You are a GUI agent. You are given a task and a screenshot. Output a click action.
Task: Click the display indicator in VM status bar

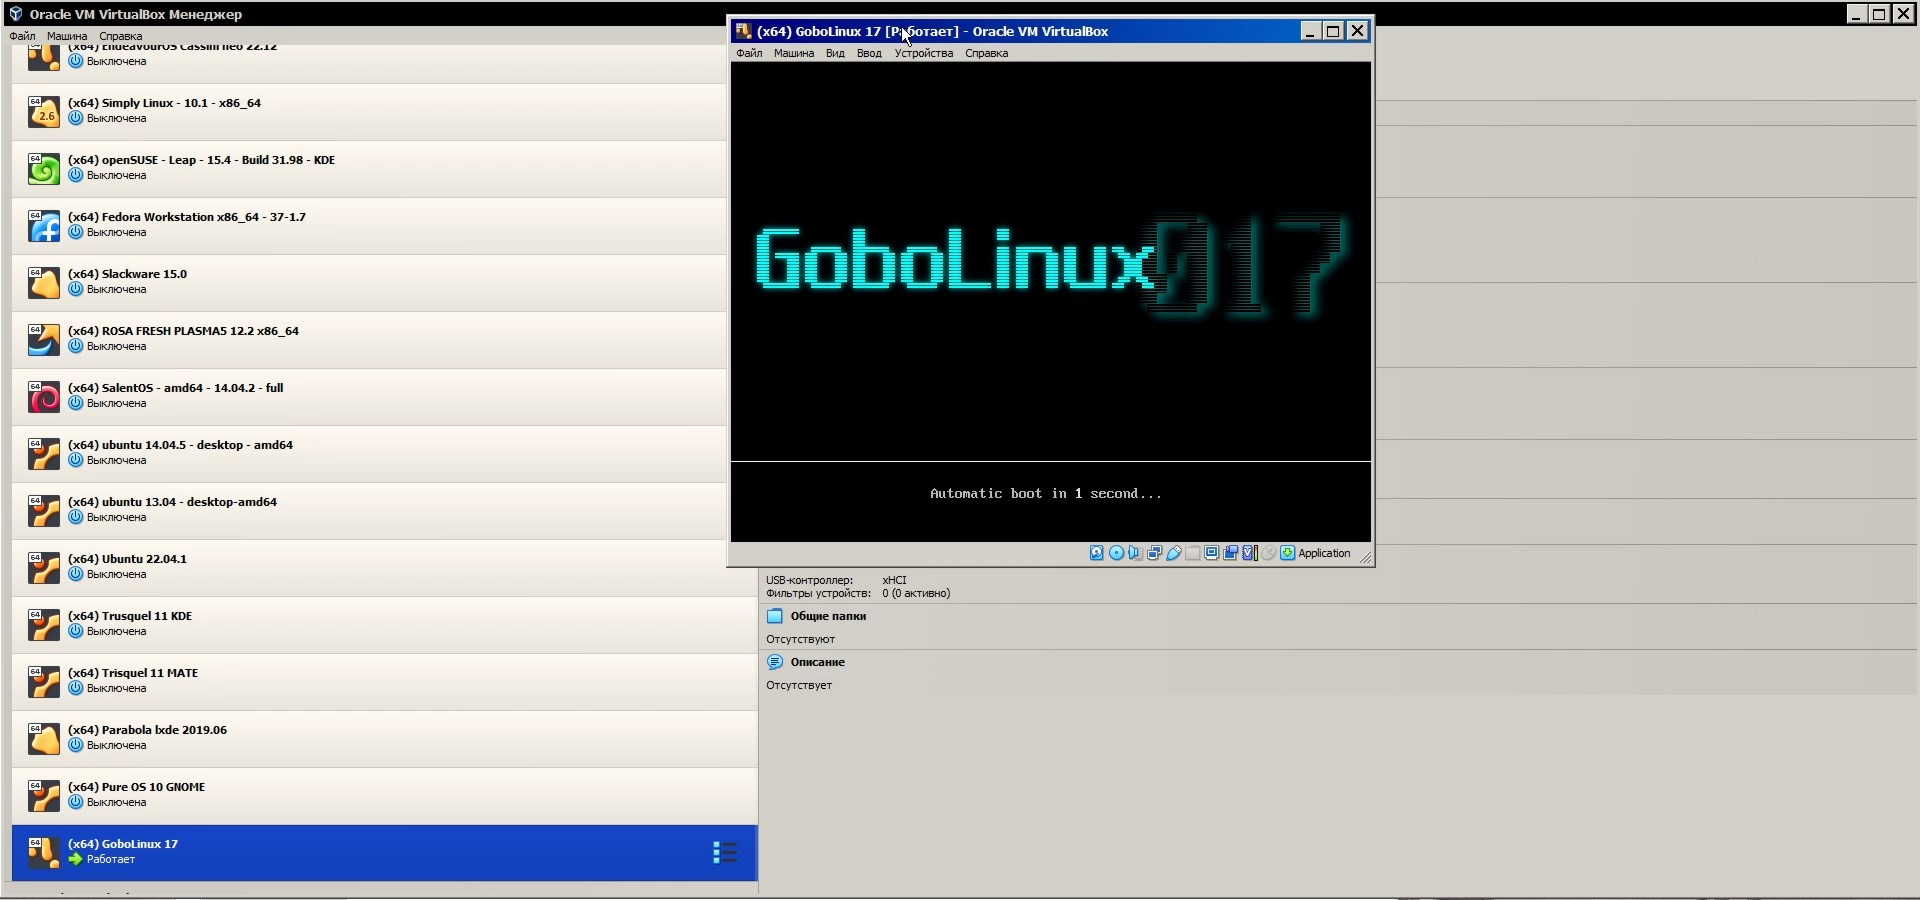(1211, 553)
